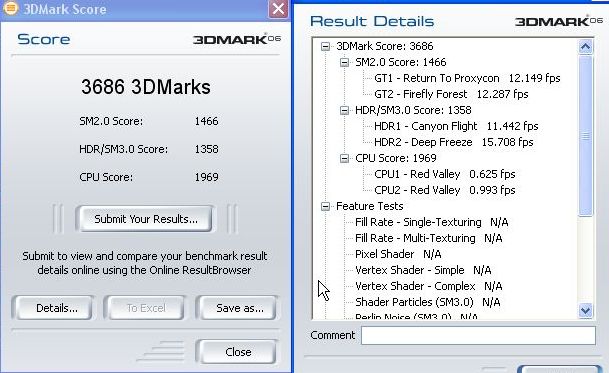
Task: Click the SM2.0 Score: 1466 tree label
Action: (x=400, y=62)
